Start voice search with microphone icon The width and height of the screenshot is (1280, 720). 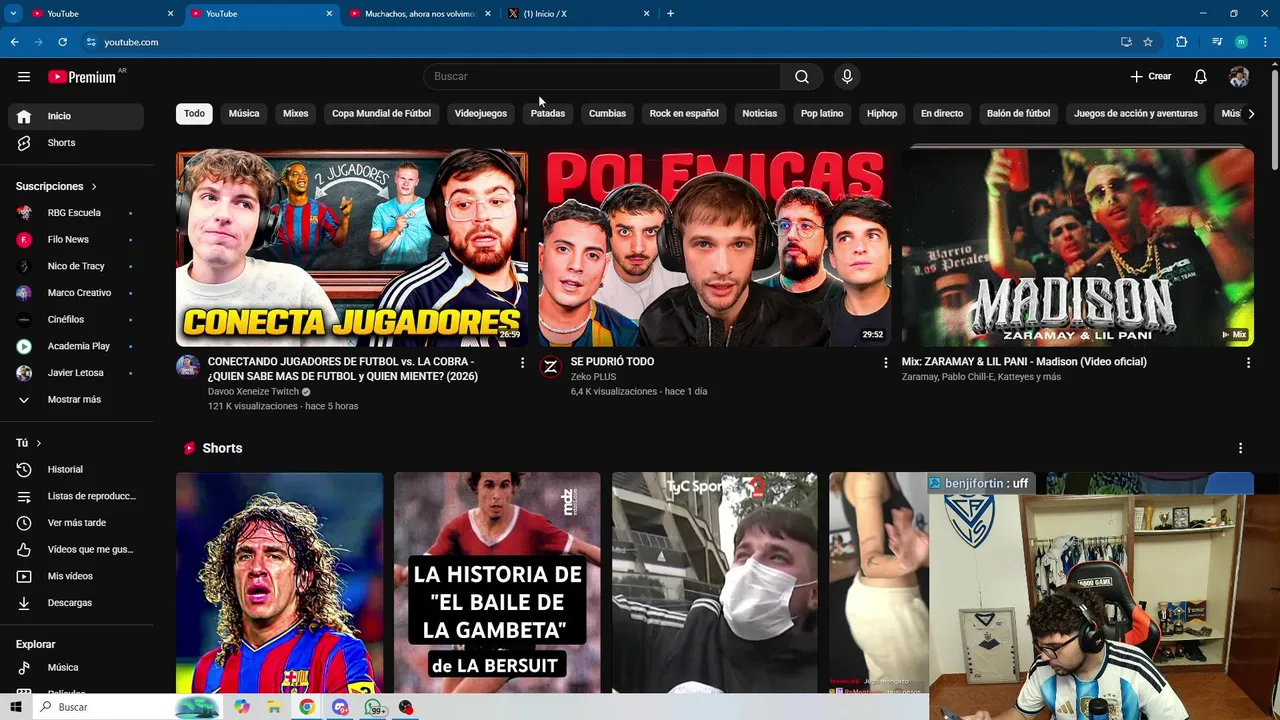[847, 76]
